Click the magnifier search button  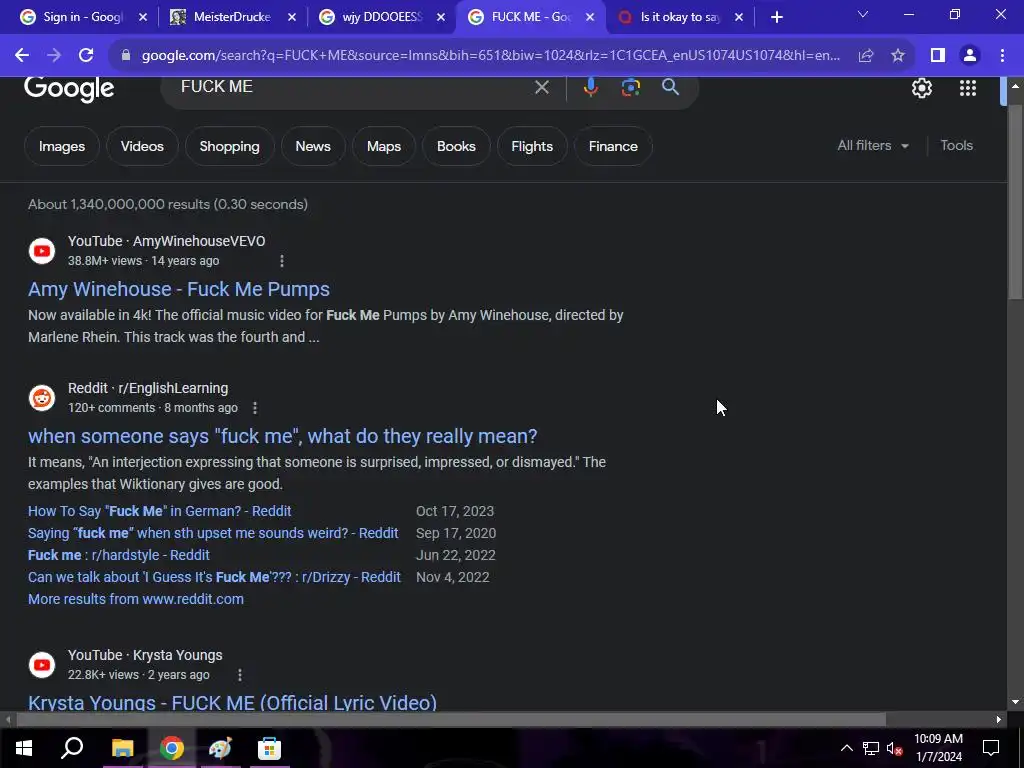coord(670,86)
